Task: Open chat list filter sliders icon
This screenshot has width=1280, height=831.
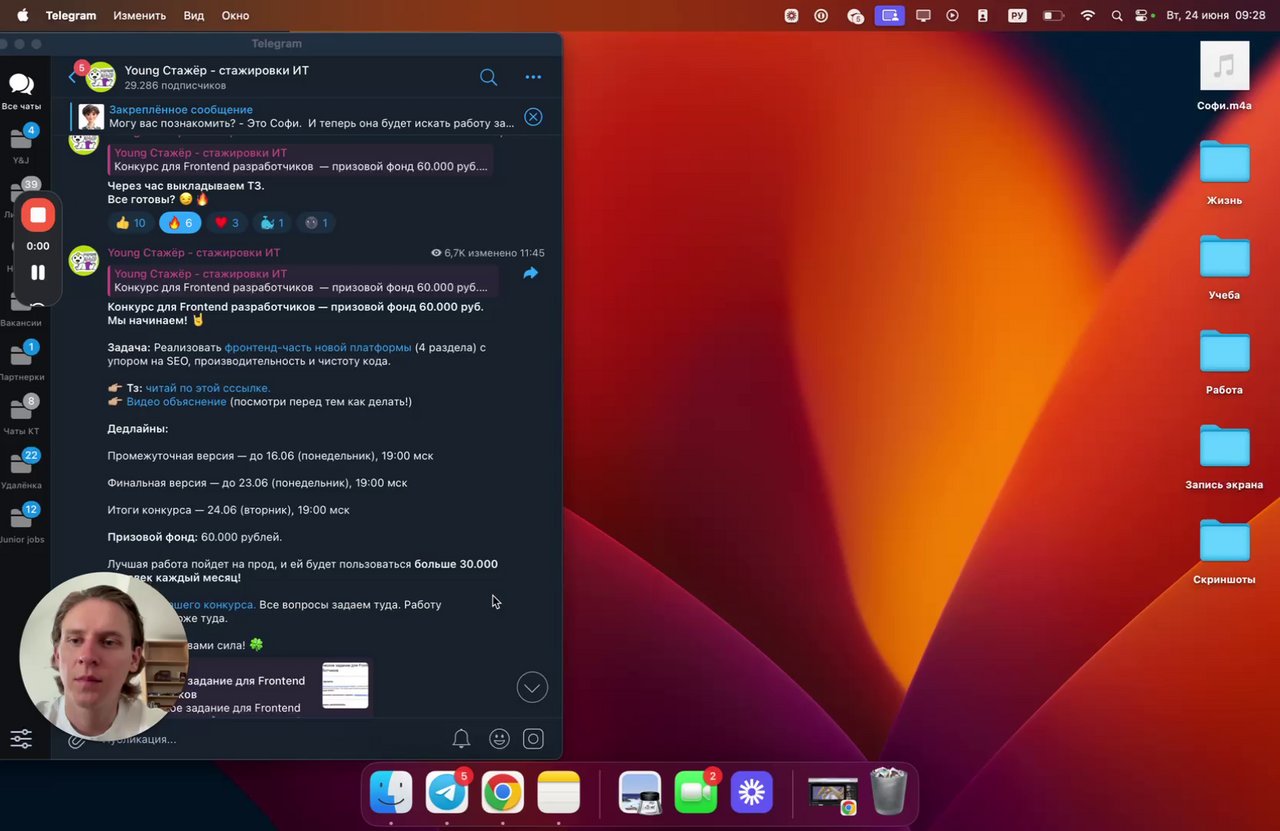Action: click(21, 739)
